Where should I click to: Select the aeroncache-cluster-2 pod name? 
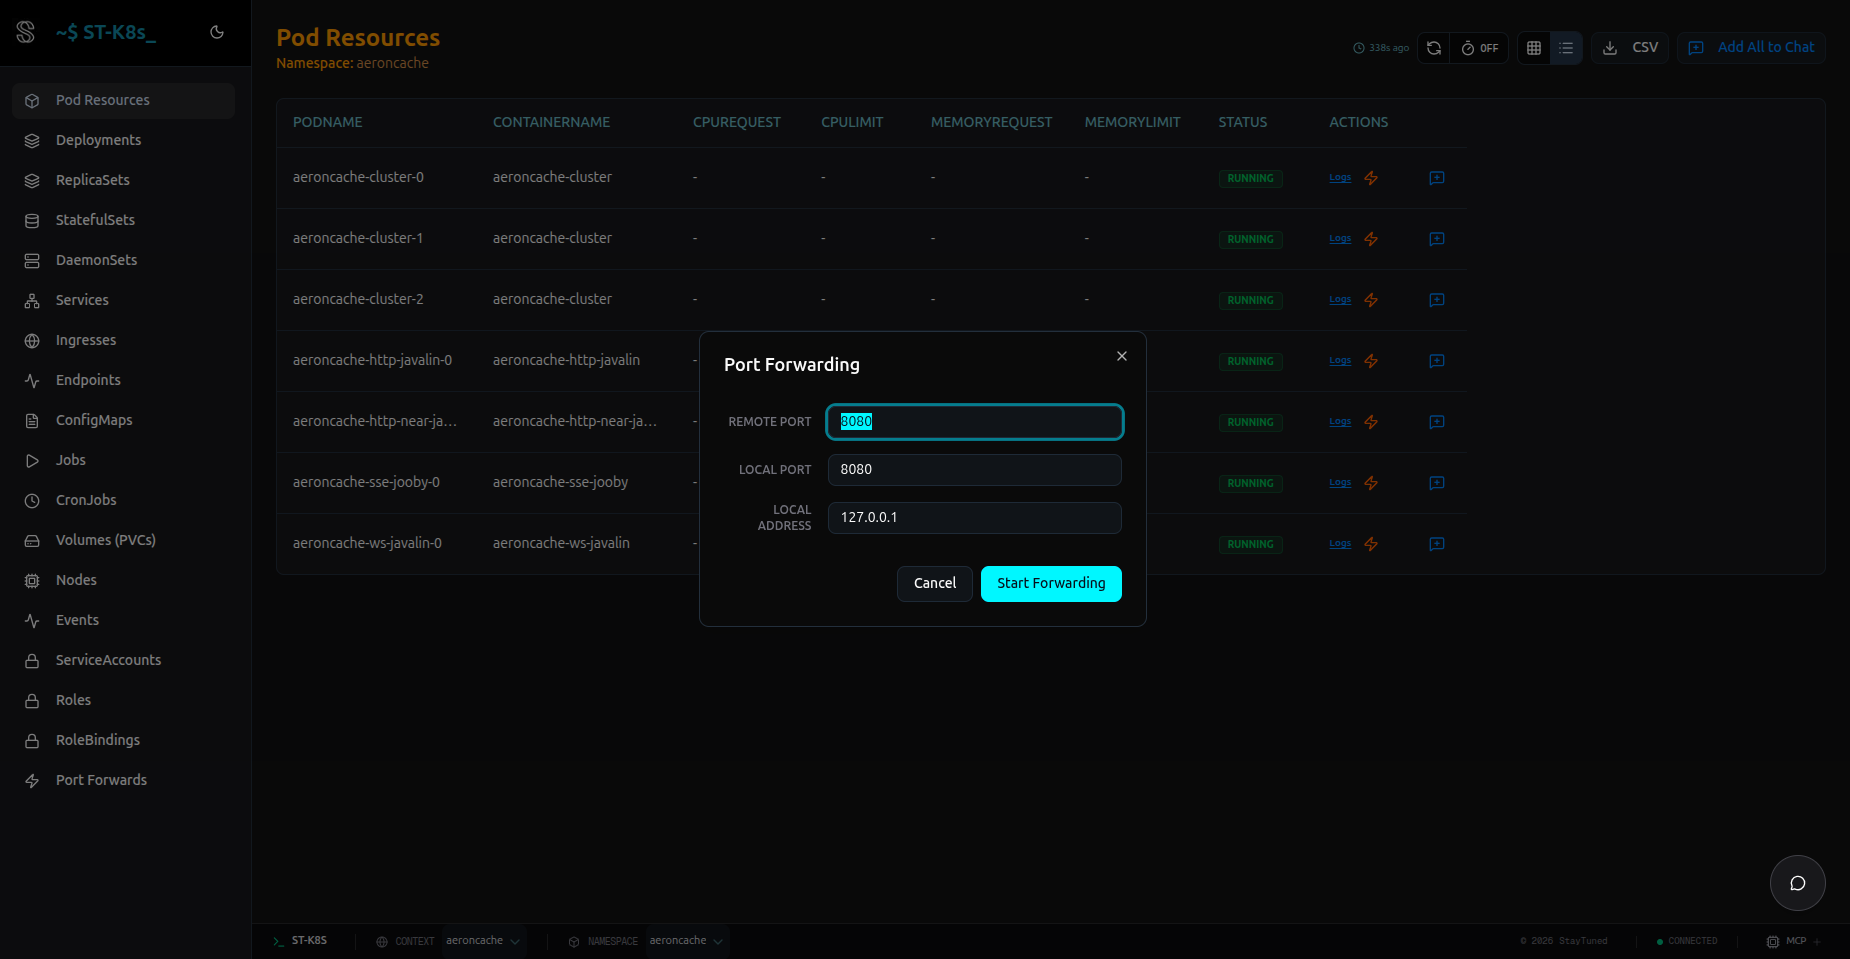click(358, 299)
